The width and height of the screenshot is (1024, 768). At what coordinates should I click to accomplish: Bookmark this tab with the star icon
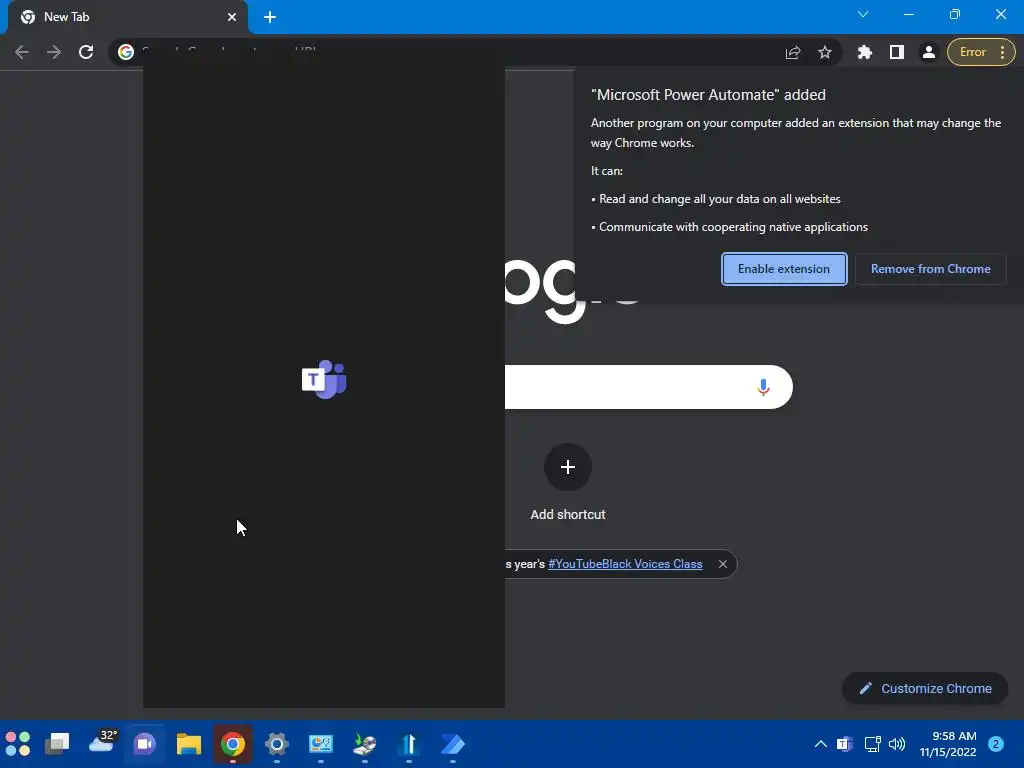[825, 52]
